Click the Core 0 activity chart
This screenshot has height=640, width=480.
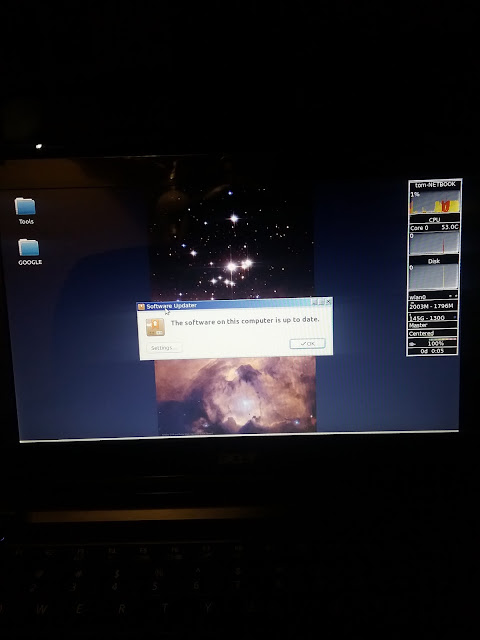(x=434, y=243)
